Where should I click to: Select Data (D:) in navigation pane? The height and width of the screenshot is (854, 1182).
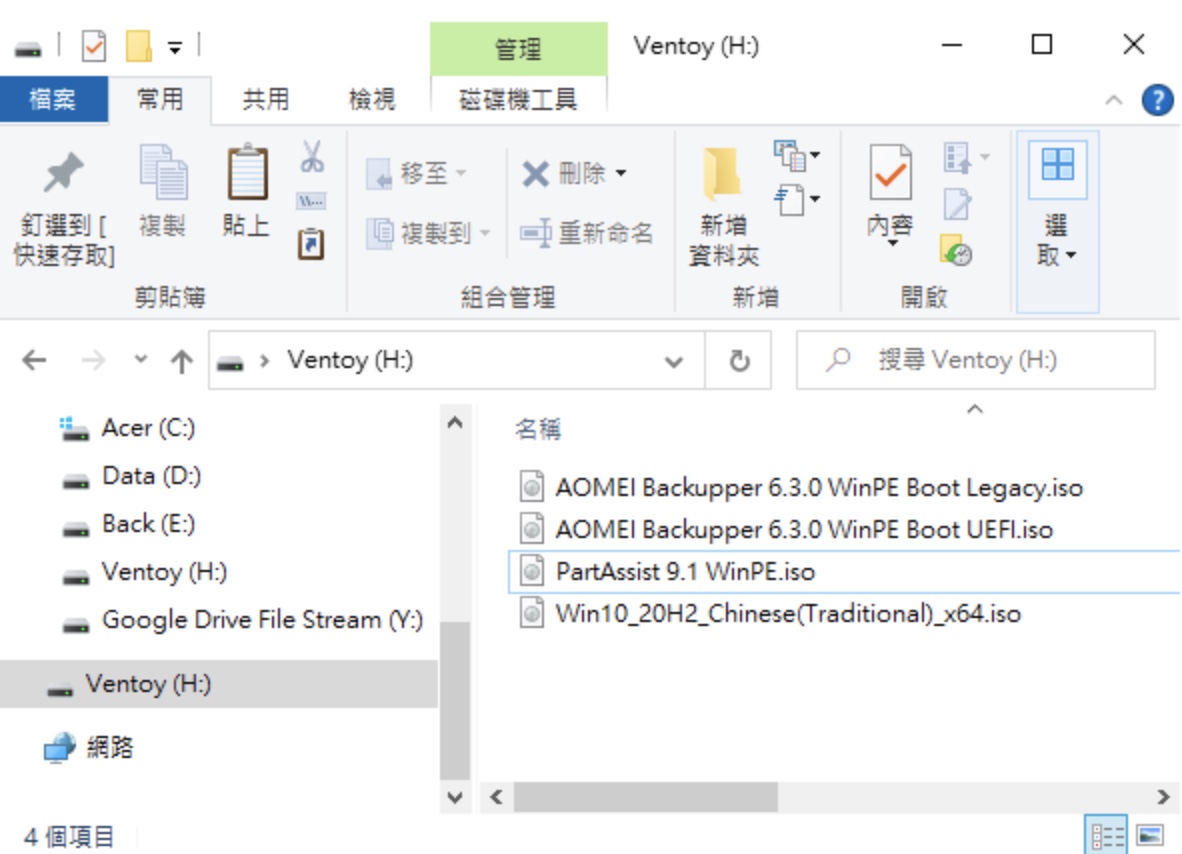coord(152,476)
